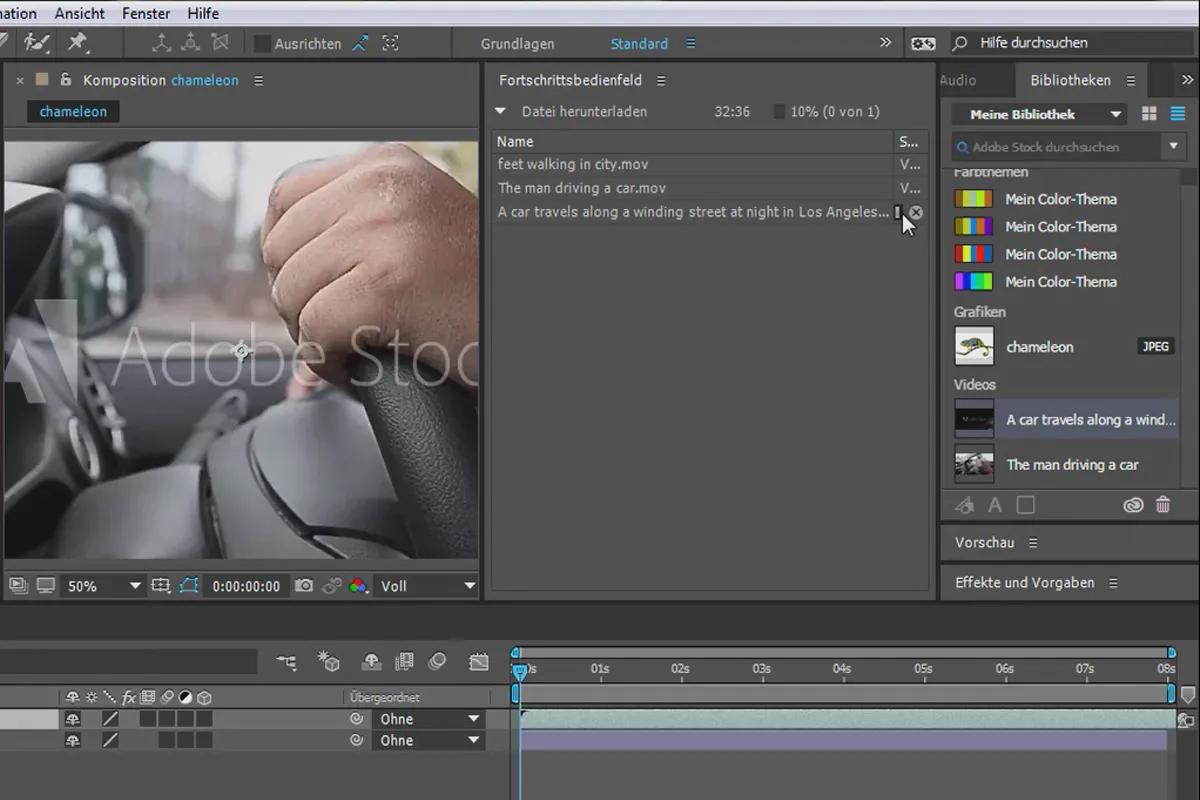Enable frame blending film-strip icon in timeline
Image resolution: width=1200 pixels, height=800 pixels.
(404, 661)
